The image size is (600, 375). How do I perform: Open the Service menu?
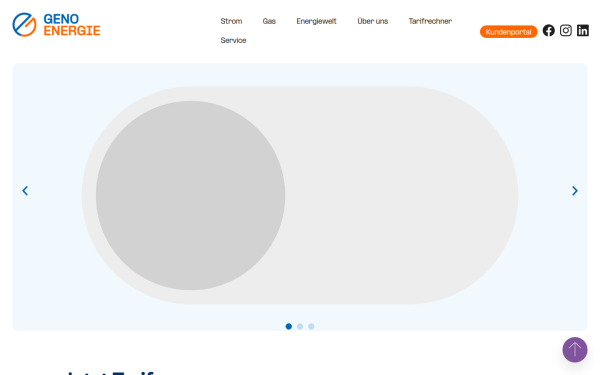coord(233,40)
